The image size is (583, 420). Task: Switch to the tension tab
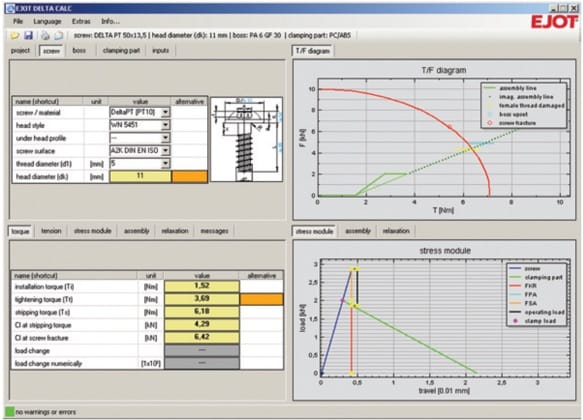[x=51, y=231]
